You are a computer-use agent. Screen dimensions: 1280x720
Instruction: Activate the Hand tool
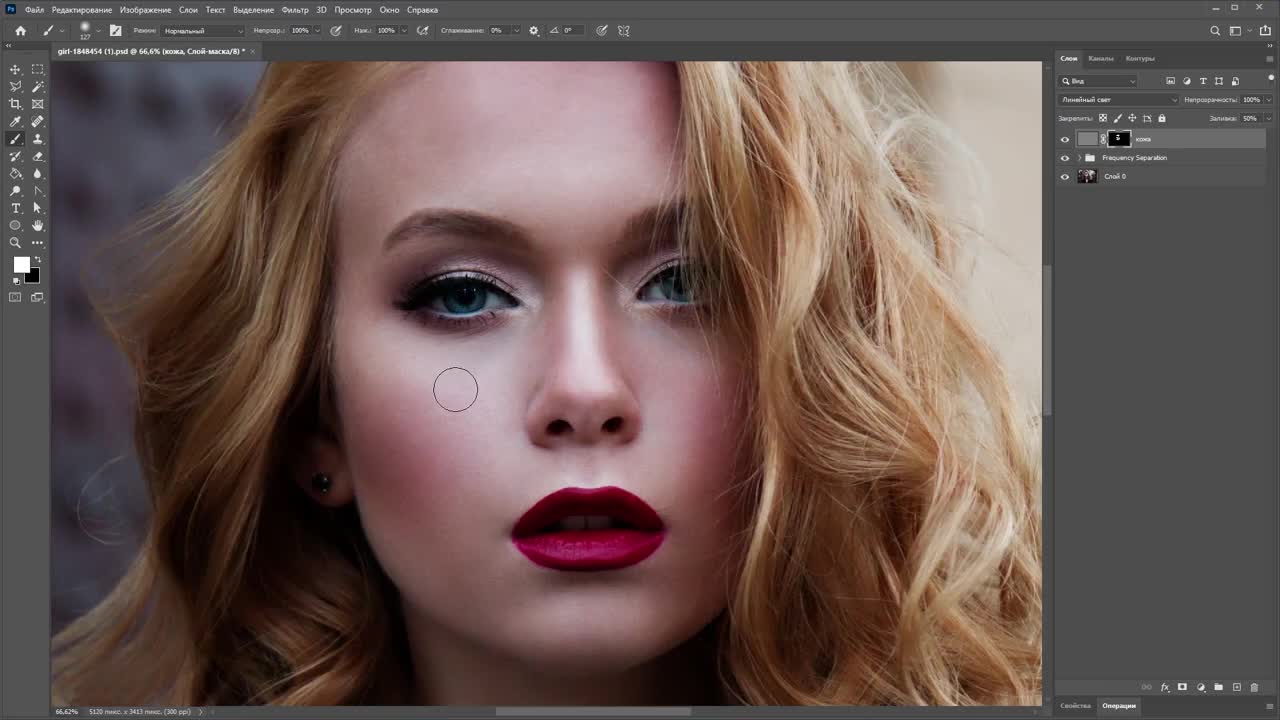pos(38,225)
